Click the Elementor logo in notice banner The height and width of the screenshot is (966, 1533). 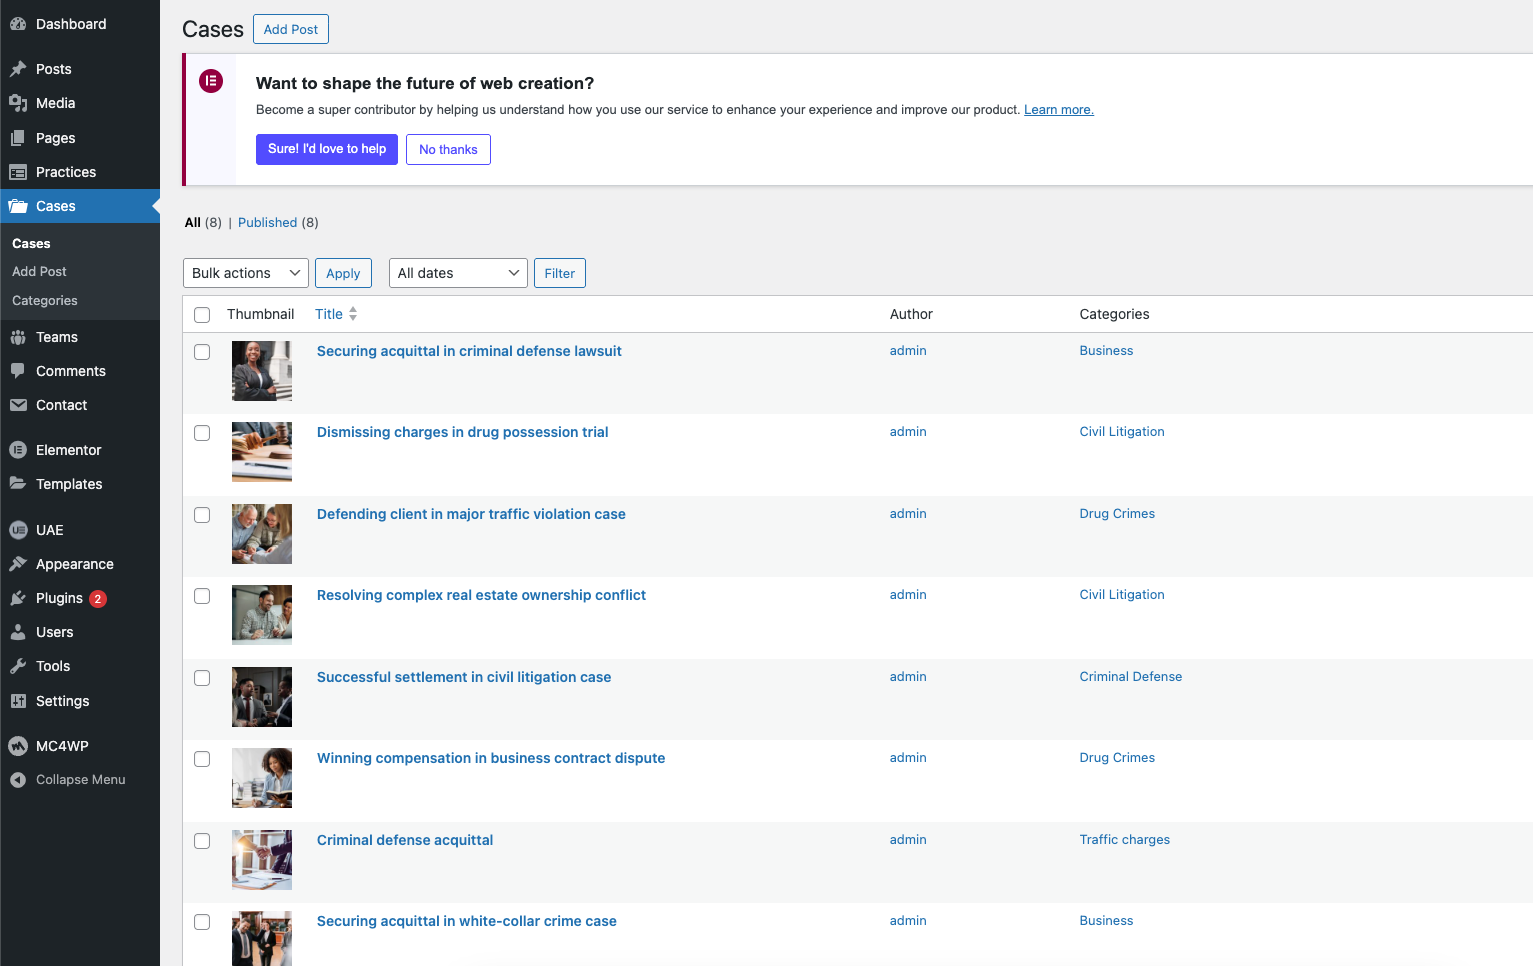[x=211, y=81]
